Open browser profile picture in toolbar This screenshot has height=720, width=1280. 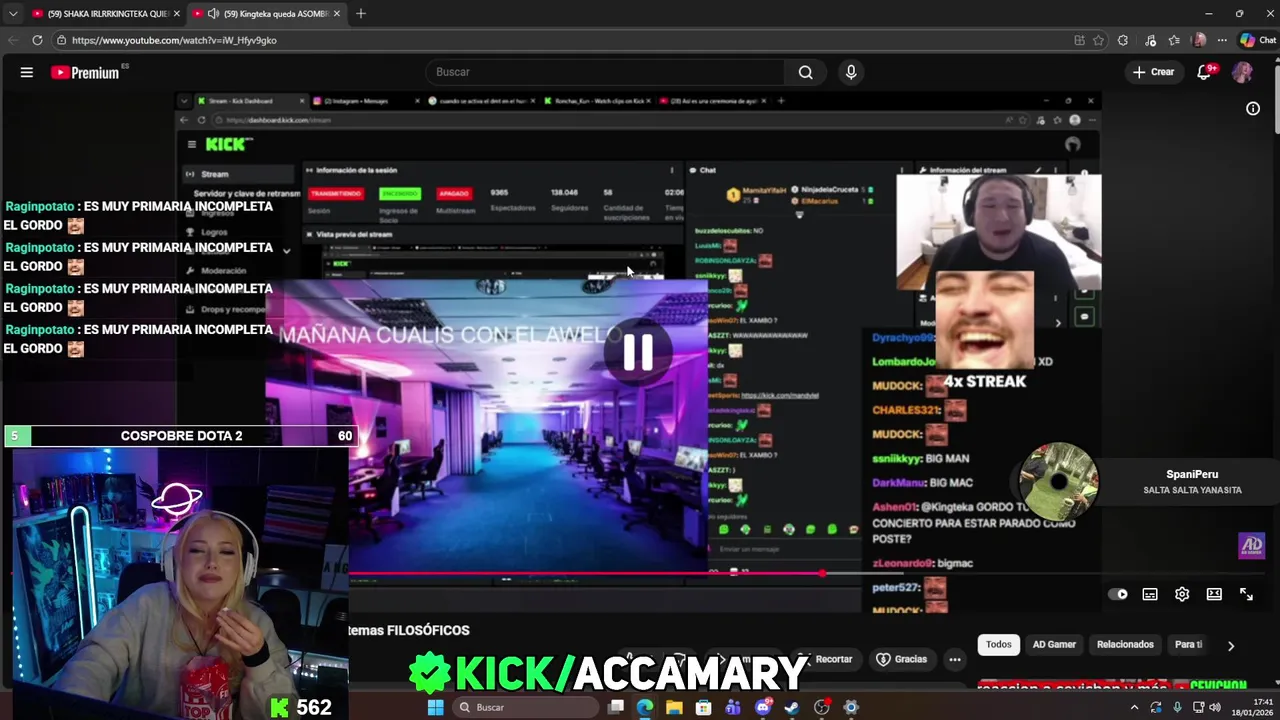point(1200,40)
